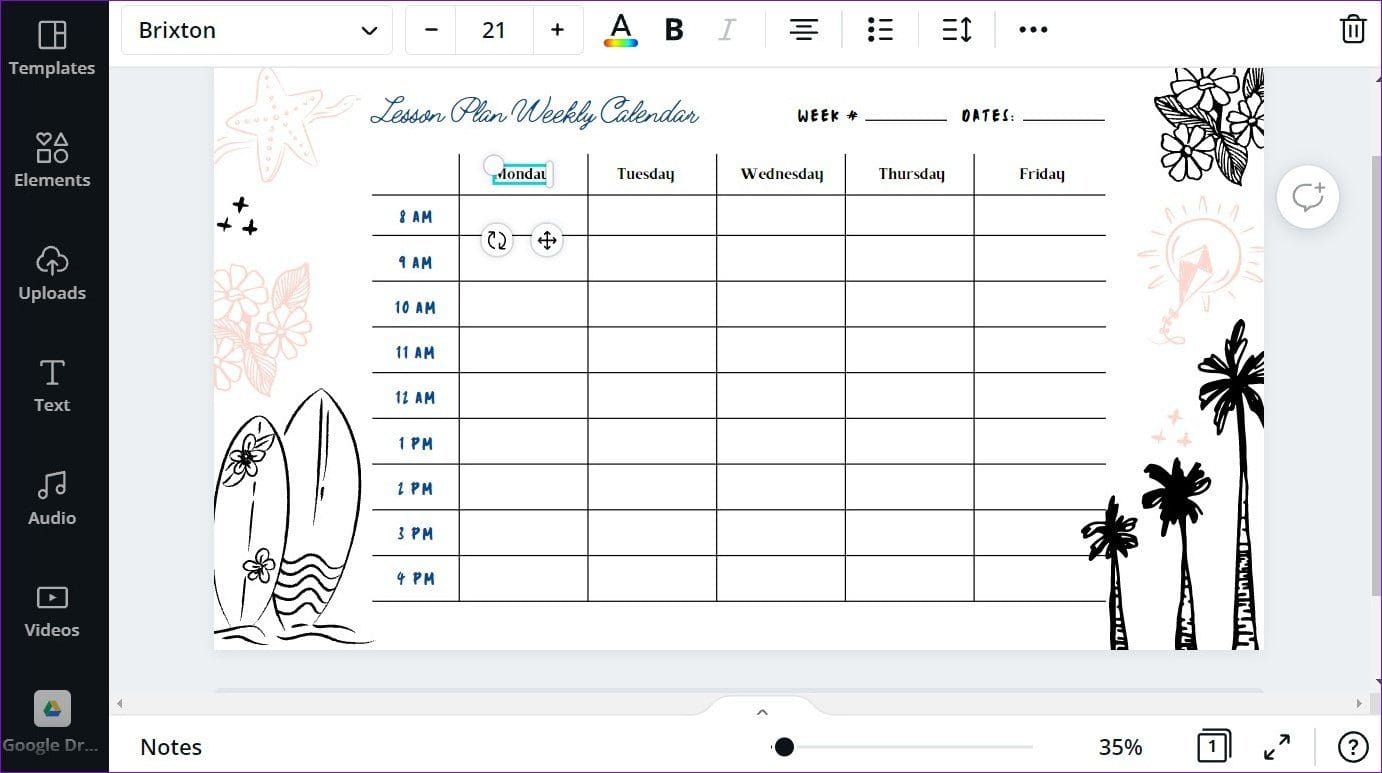Select the Lesson Plan Weekly Calendar title
Image resolution: width=1382 pixels, height=773 pixels.
(x=534, y=113)
